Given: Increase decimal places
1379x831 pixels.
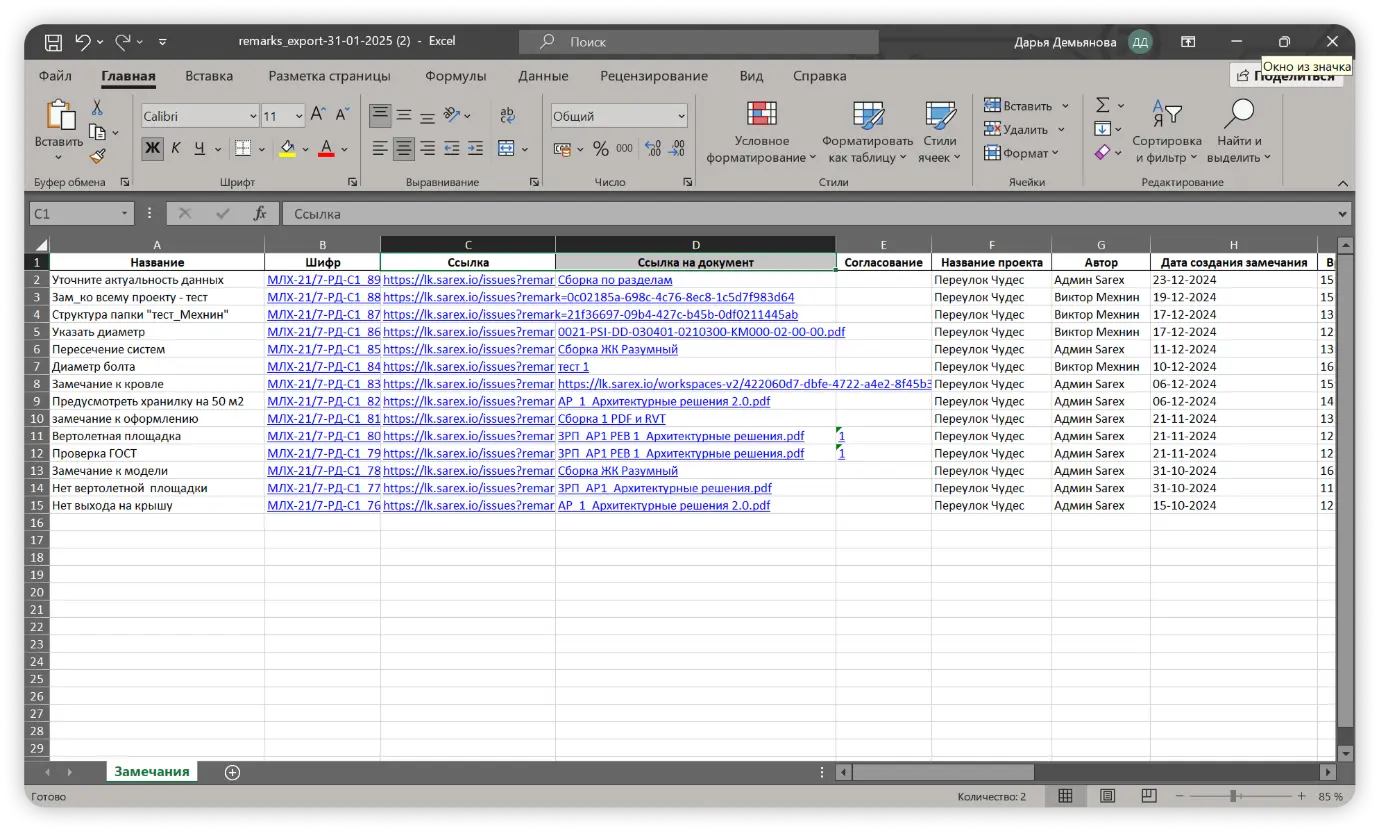Looking at the screenshot, I should tap(653, 149).
